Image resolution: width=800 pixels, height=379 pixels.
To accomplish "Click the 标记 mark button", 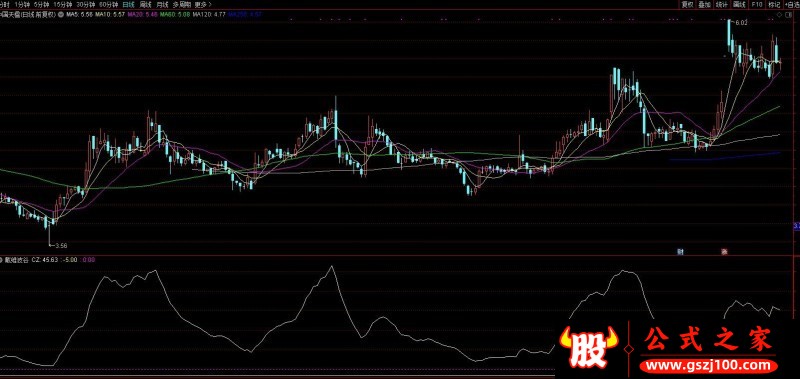I will [774, 5].
